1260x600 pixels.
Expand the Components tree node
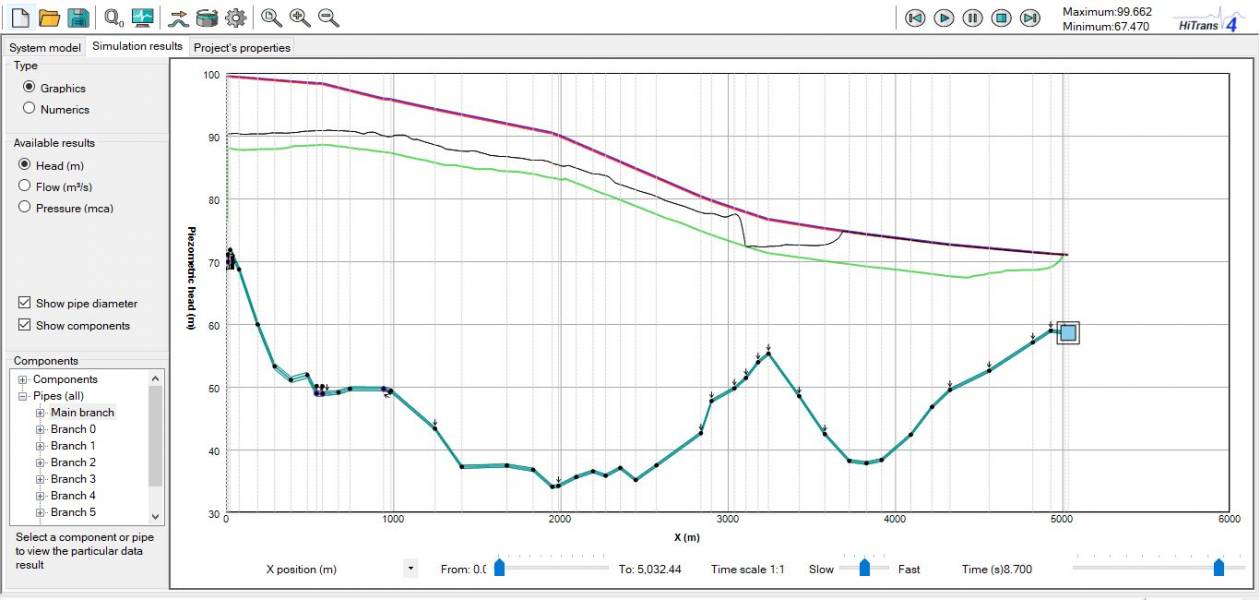coord(23,380)
